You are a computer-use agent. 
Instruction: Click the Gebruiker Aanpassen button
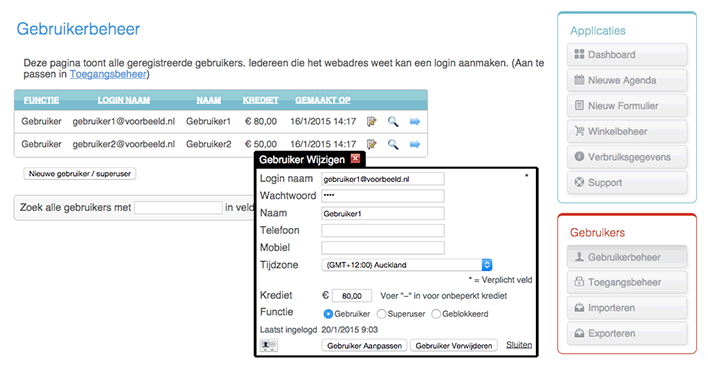coord(364,346)
